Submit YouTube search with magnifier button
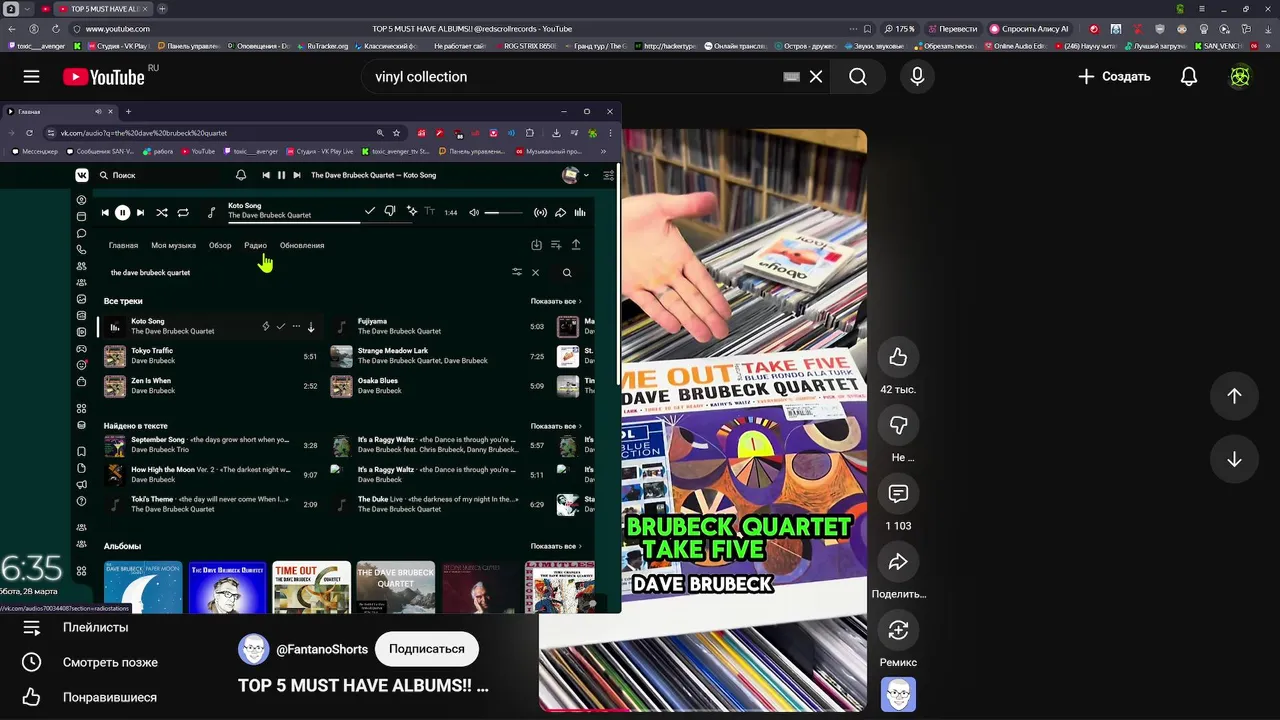Screen dimensions: 1280x720 (x=858, y=77)
